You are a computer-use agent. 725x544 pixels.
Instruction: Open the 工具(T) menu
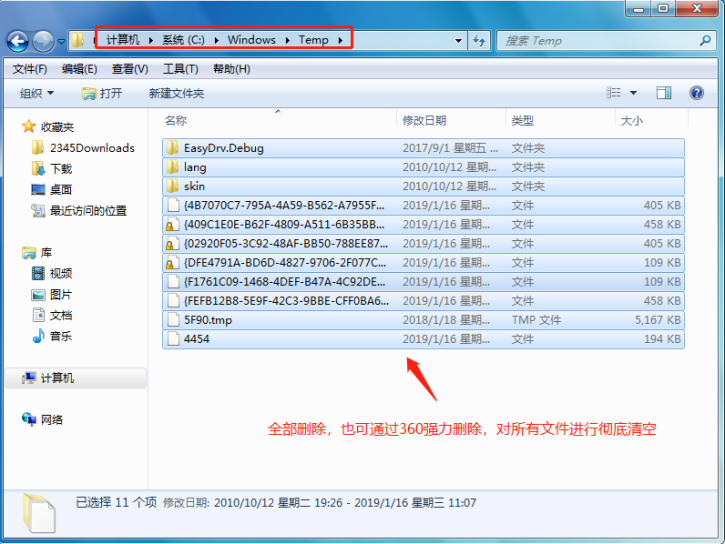click(x=180, y=69)
